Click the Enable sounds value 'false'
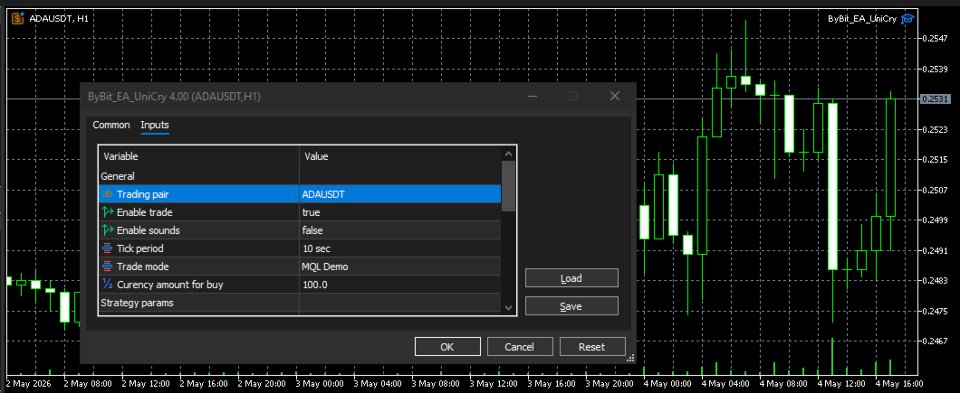 pyautogui.click(x=312, y=230)
